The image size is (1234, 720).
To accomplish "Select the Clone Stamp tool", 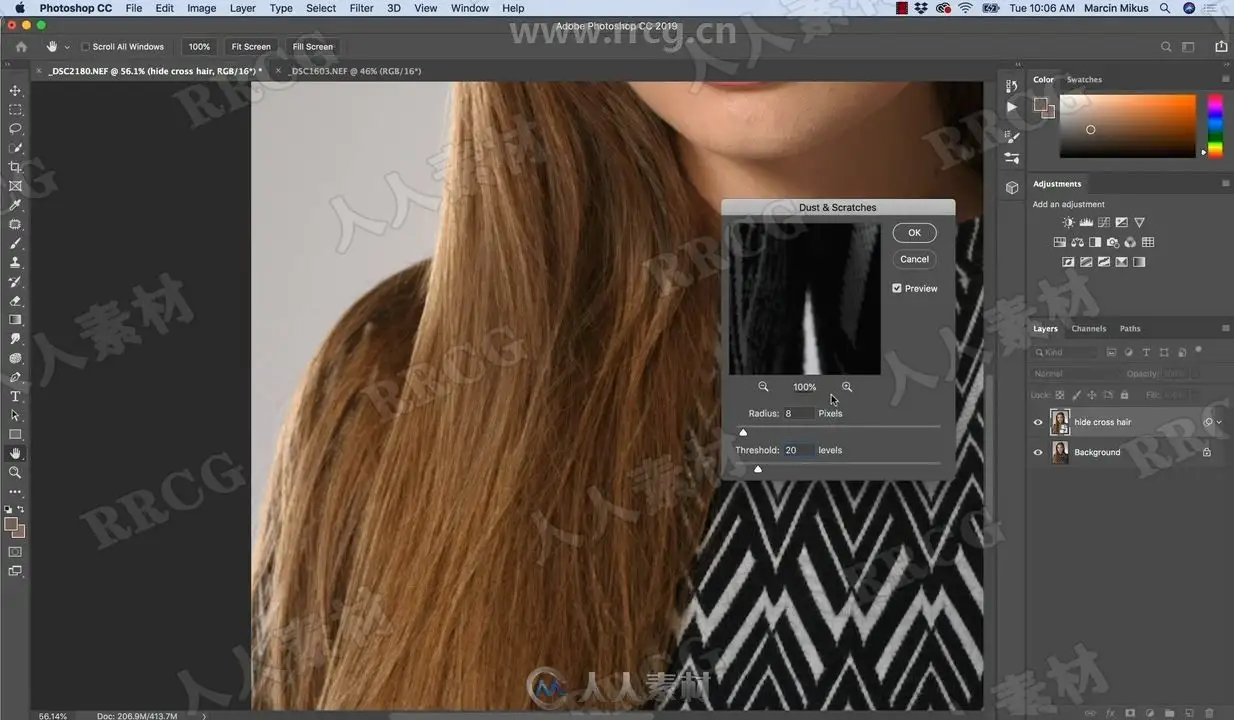I will click(x=15, y=262).
